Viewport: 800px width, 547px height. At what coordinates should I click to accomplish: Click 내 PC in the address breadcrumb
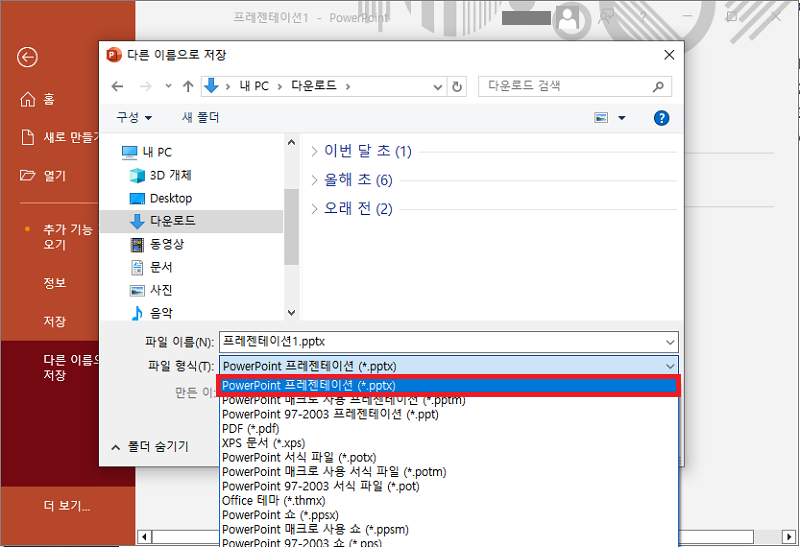(254, 86)
